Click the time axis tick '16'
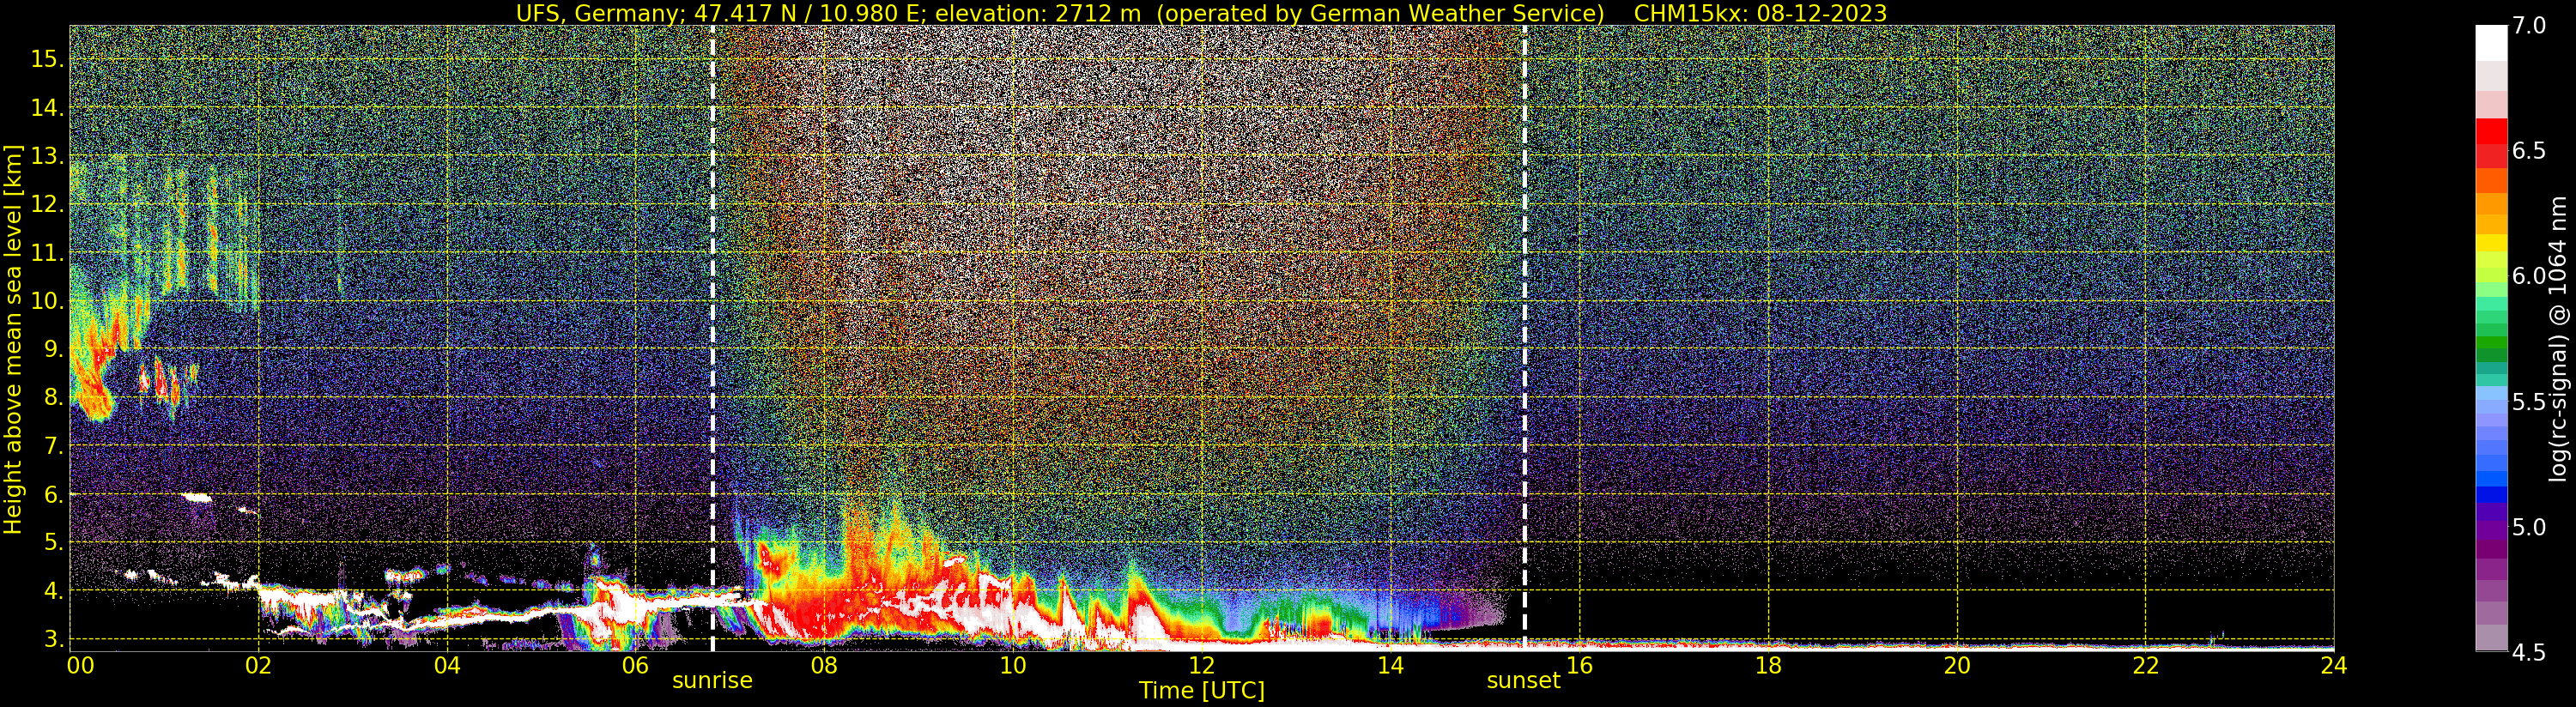 (1579, 665)
